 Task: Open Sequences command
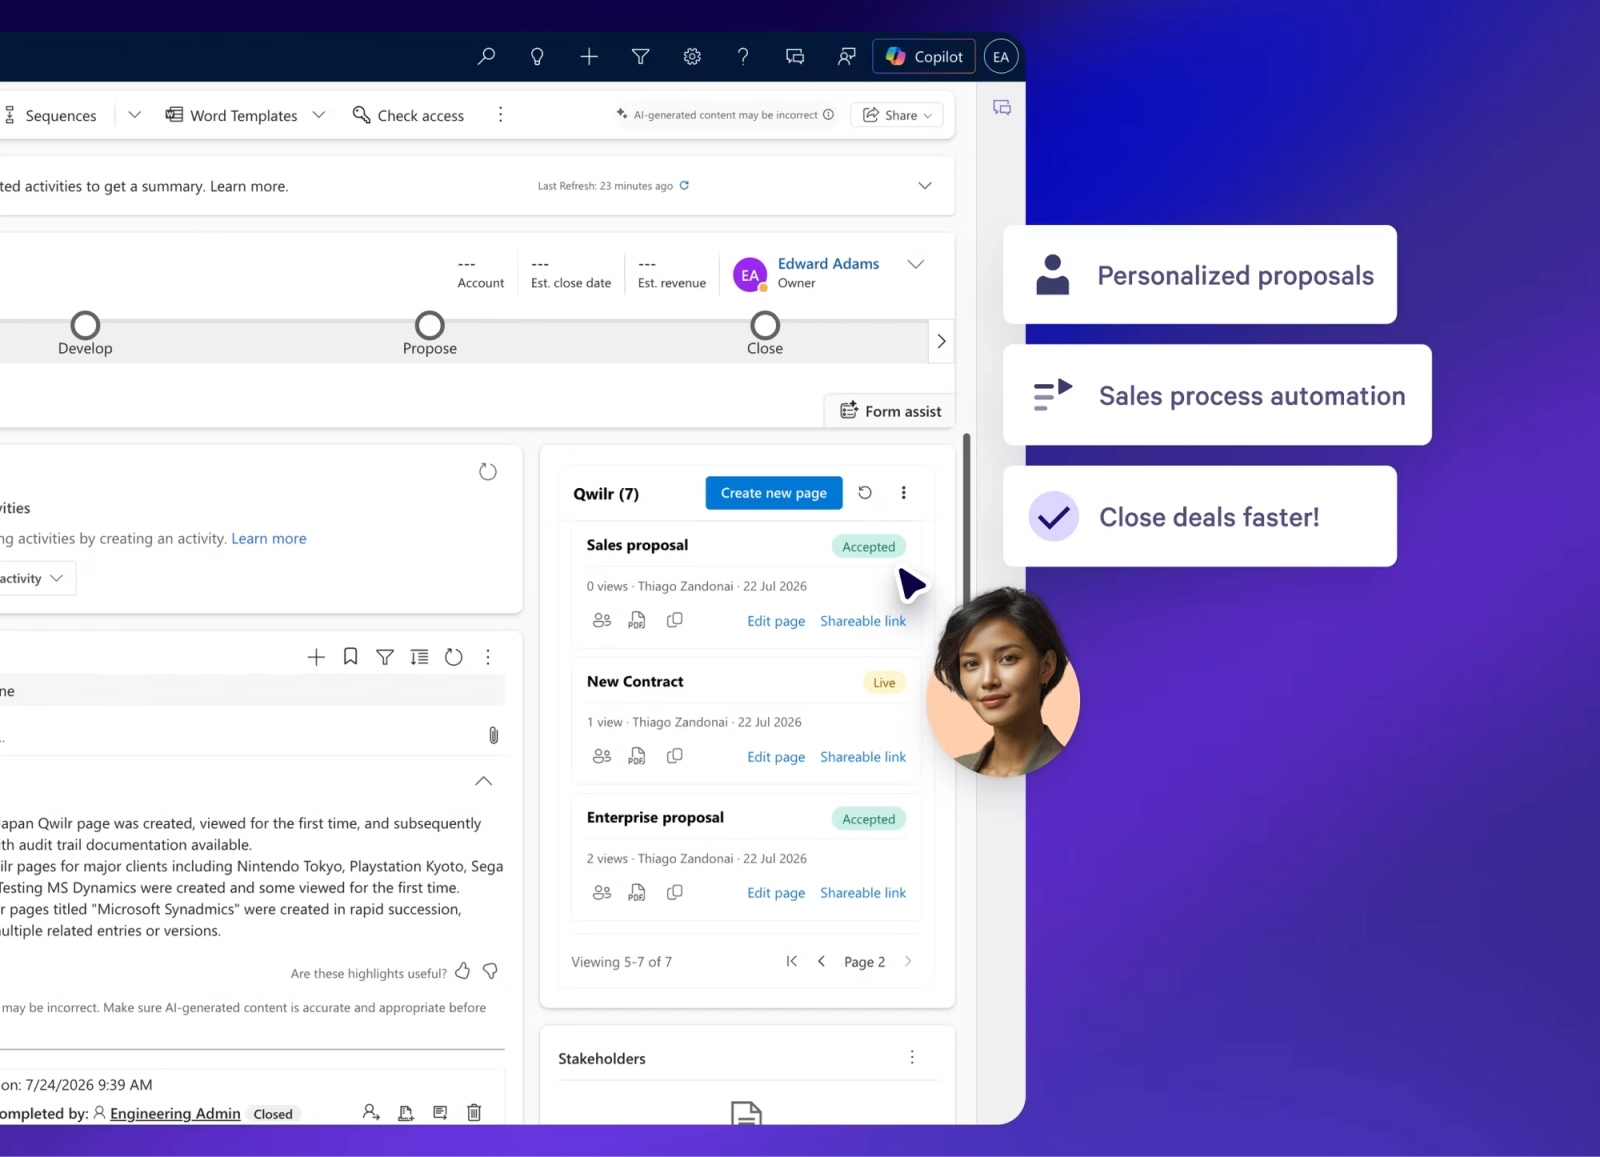pos(50,116)
